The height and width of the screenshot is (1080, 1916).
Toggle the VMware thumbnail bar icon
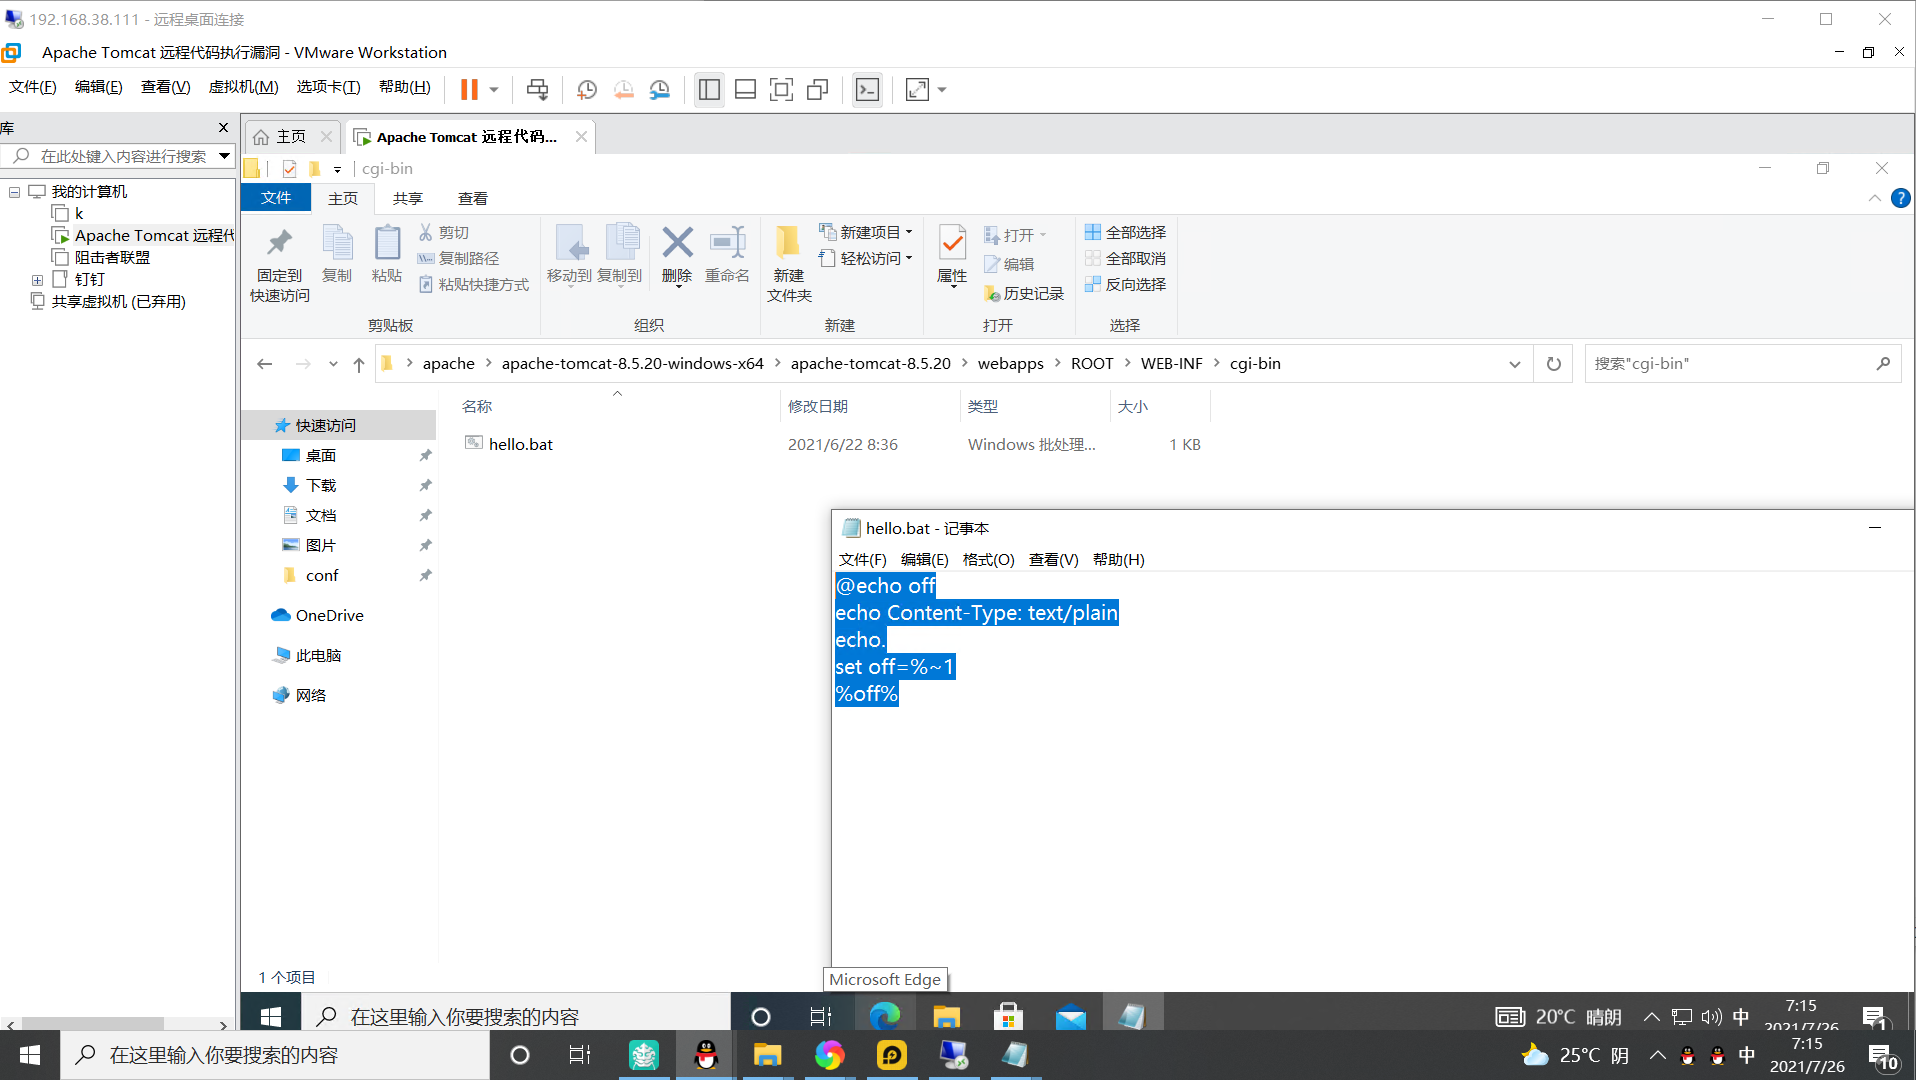[x=745, y=90]
